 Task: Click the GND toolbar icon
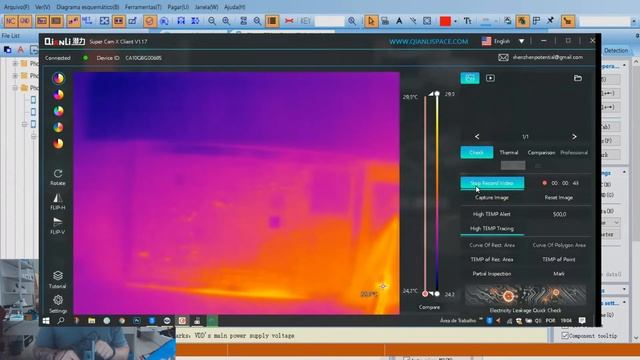pyautogui.click(x=25, y=21)
